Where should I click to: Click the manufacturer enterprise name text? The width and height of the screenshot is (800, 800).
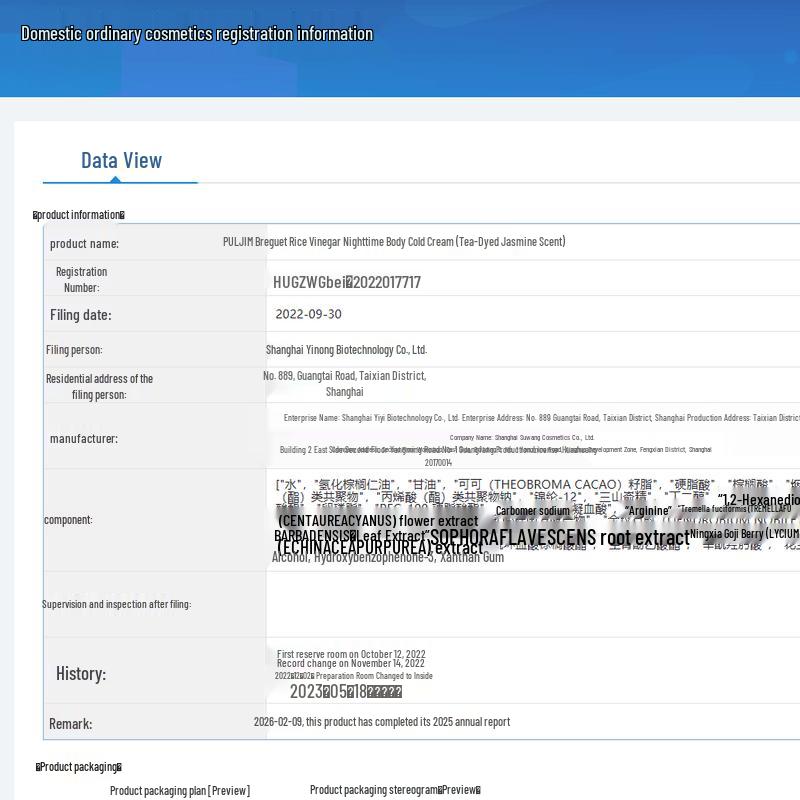[x=540, y=418]
